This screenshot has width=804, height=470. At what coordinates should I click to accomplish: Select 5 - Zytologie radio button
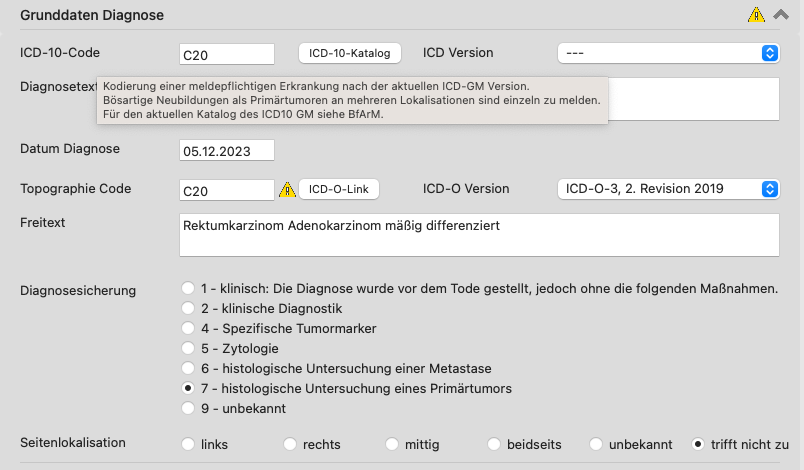point(188,348)
